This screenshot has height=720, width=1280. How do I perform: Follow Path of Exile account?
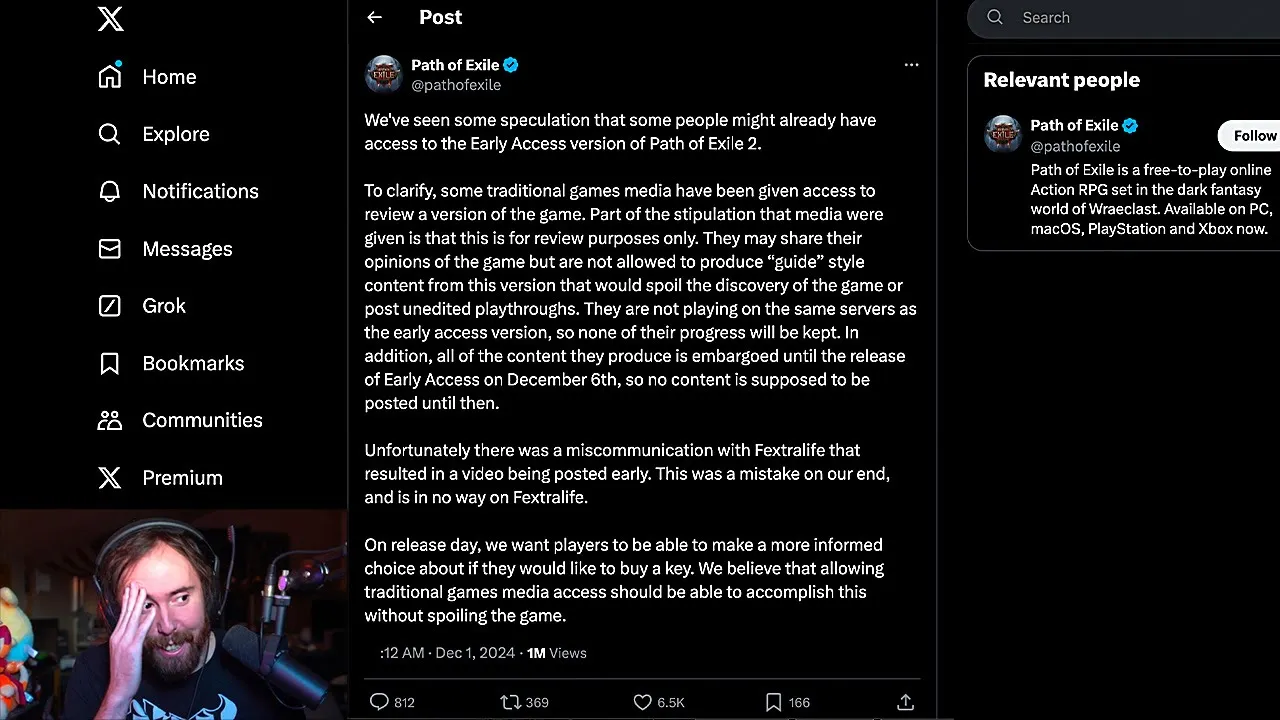tap(1254, 135)
